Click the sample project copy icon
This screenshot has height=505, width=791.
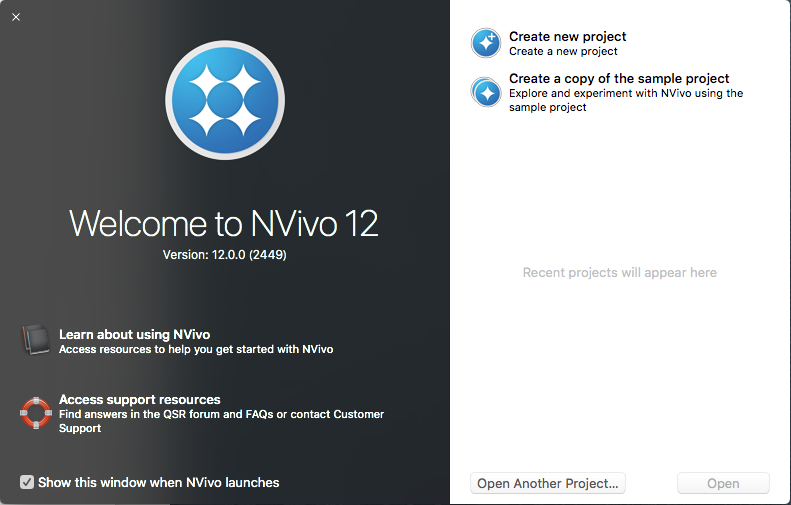point(486,92)
